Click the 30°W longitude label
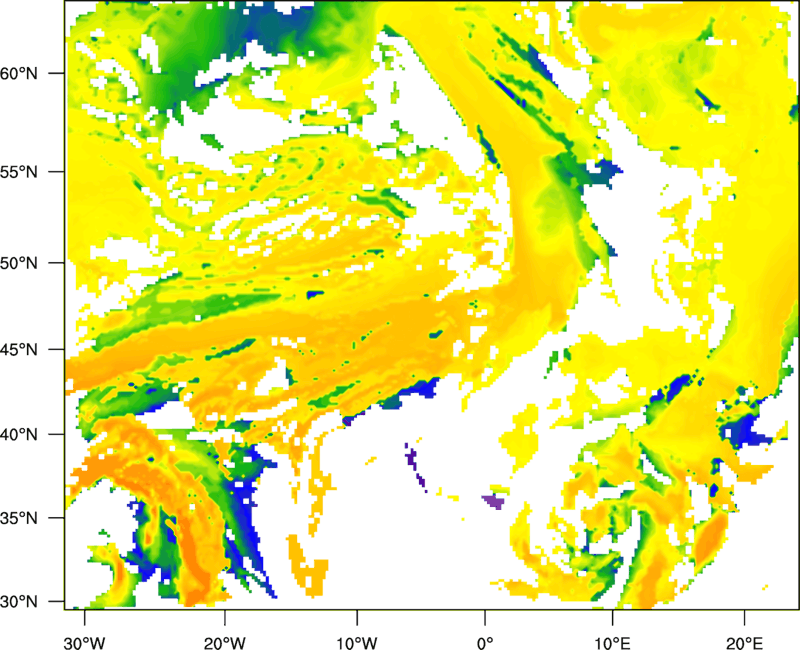This screenshot has height=650, width=800. click(x=85, y=642)
